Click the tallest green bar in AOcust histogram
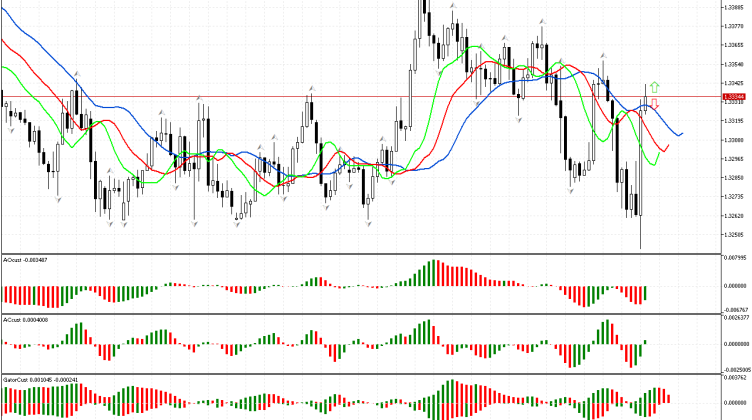752x420 pixels. [x=434, y=273]
